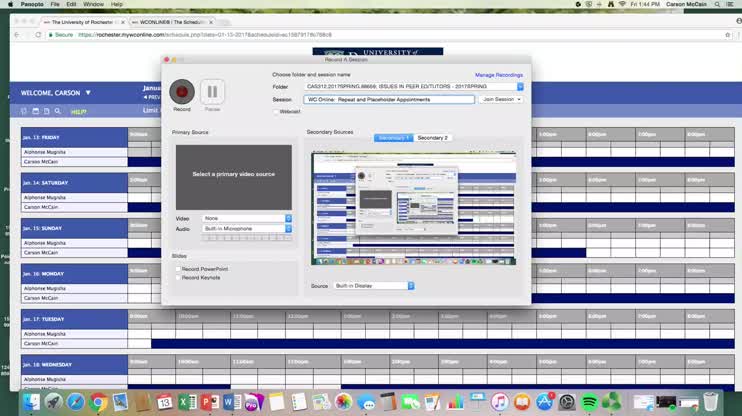Image resolution: width=742 pixels, height=416 pixels.
Task: Click the red Record button
Action: 182,92
